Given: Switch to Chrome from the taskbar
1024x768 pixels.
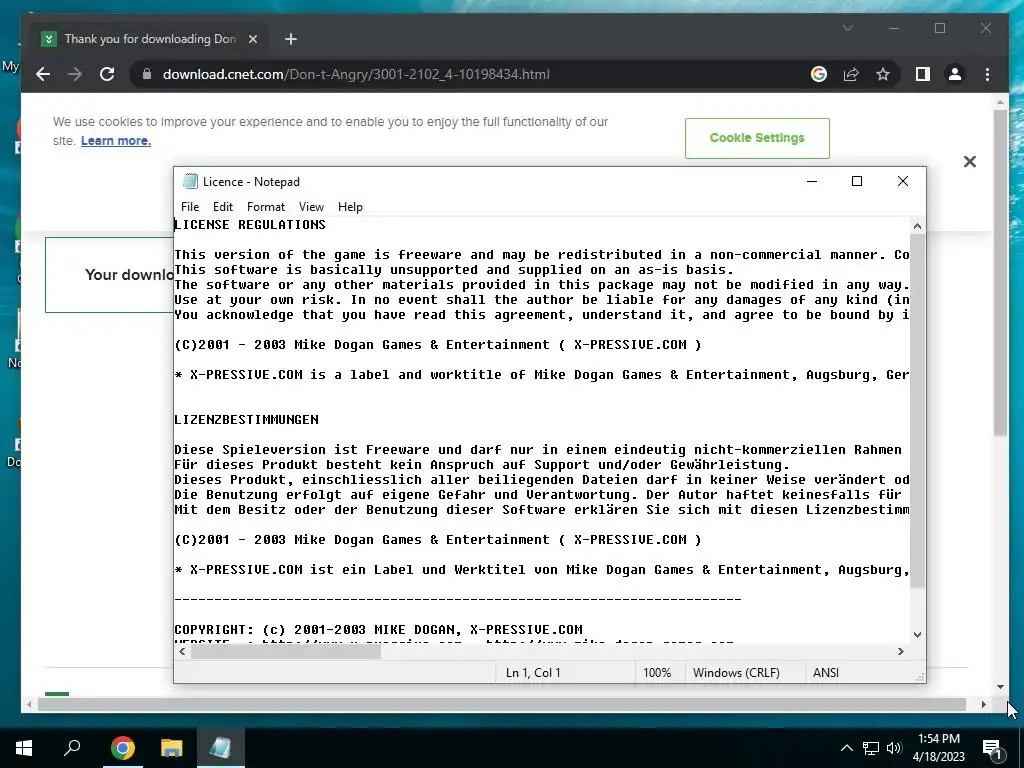Looking at the screenshot, I should (x=122, y=748).
